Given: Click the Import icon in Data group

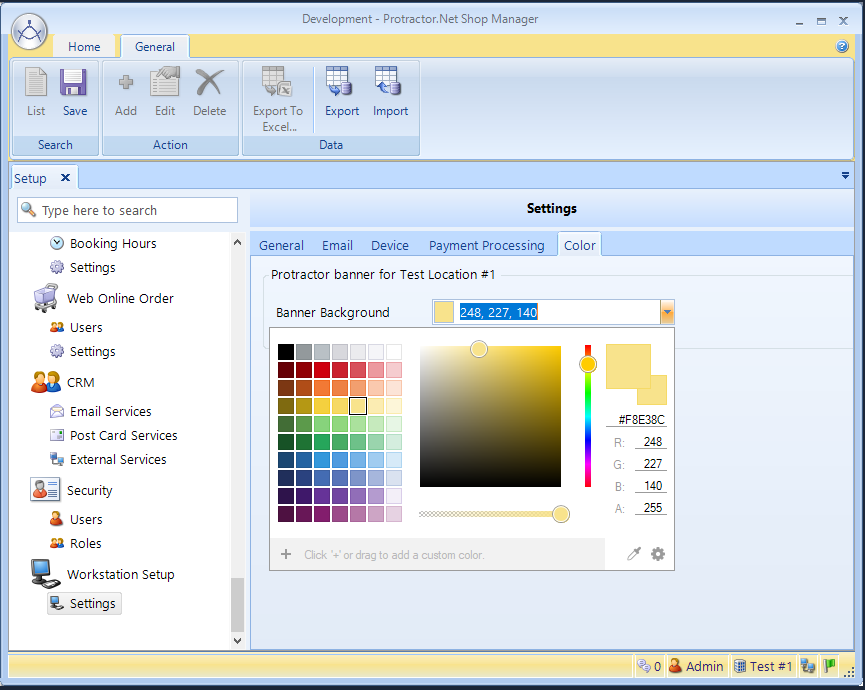Looking at the screenshot, I should point(390,92).
